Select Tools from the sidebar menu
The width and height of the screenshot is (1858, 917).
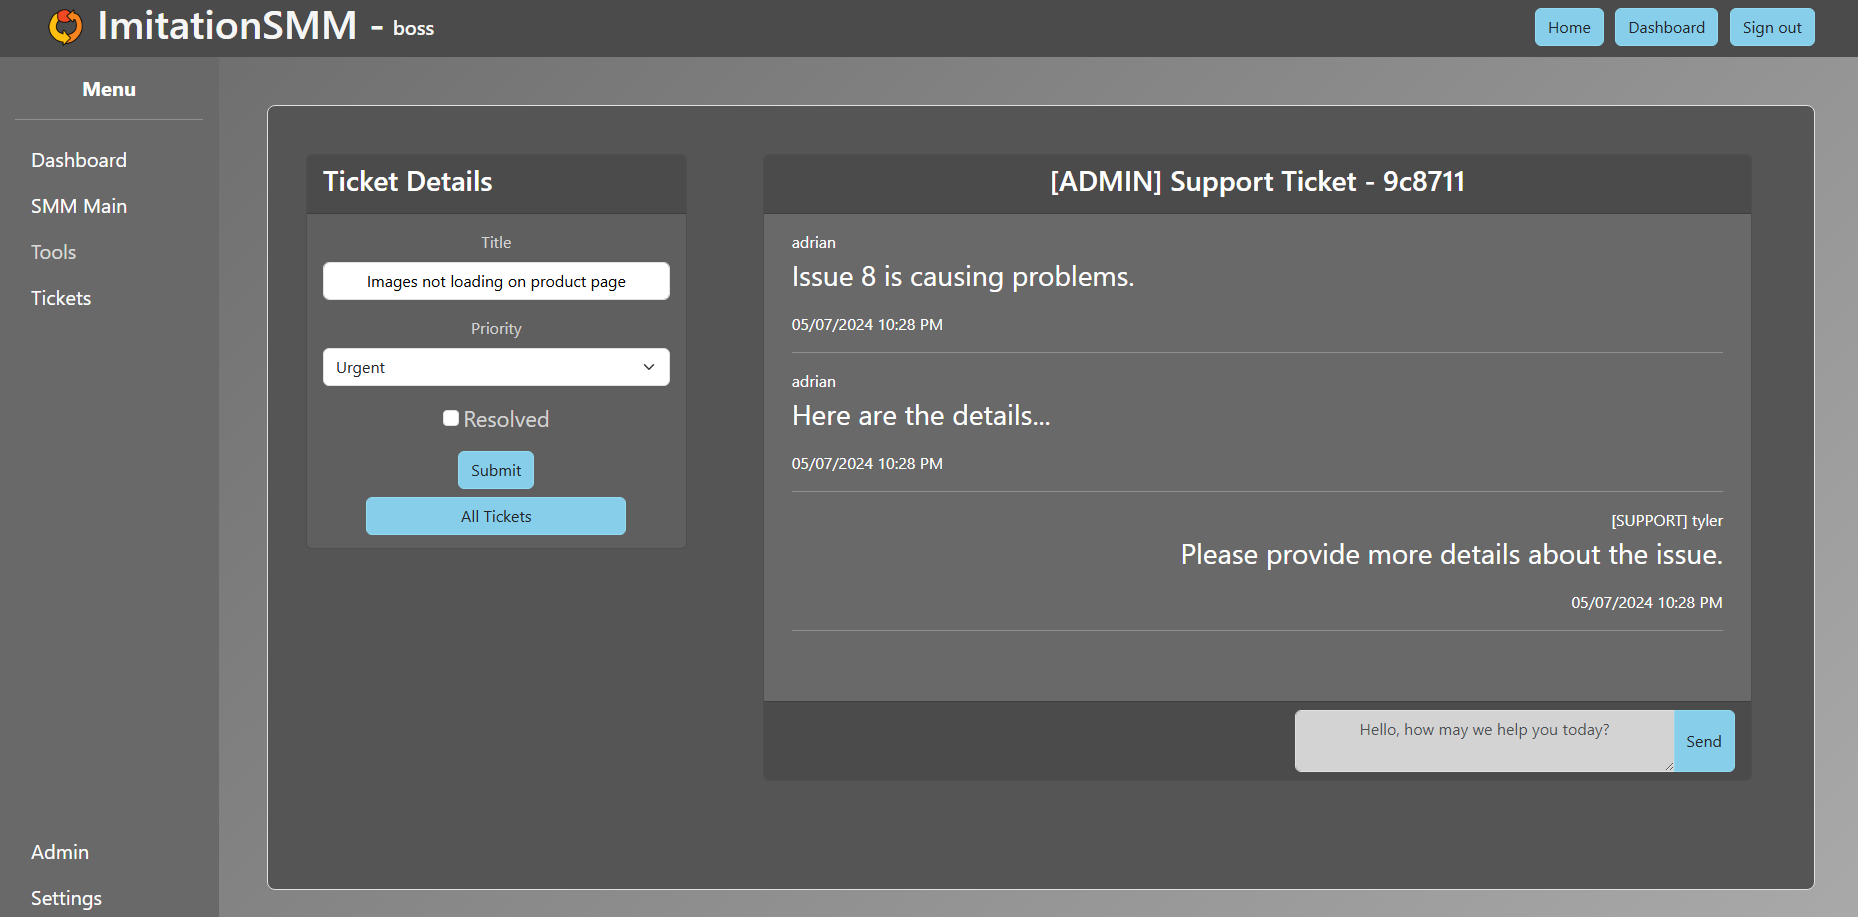coord(54,252)
